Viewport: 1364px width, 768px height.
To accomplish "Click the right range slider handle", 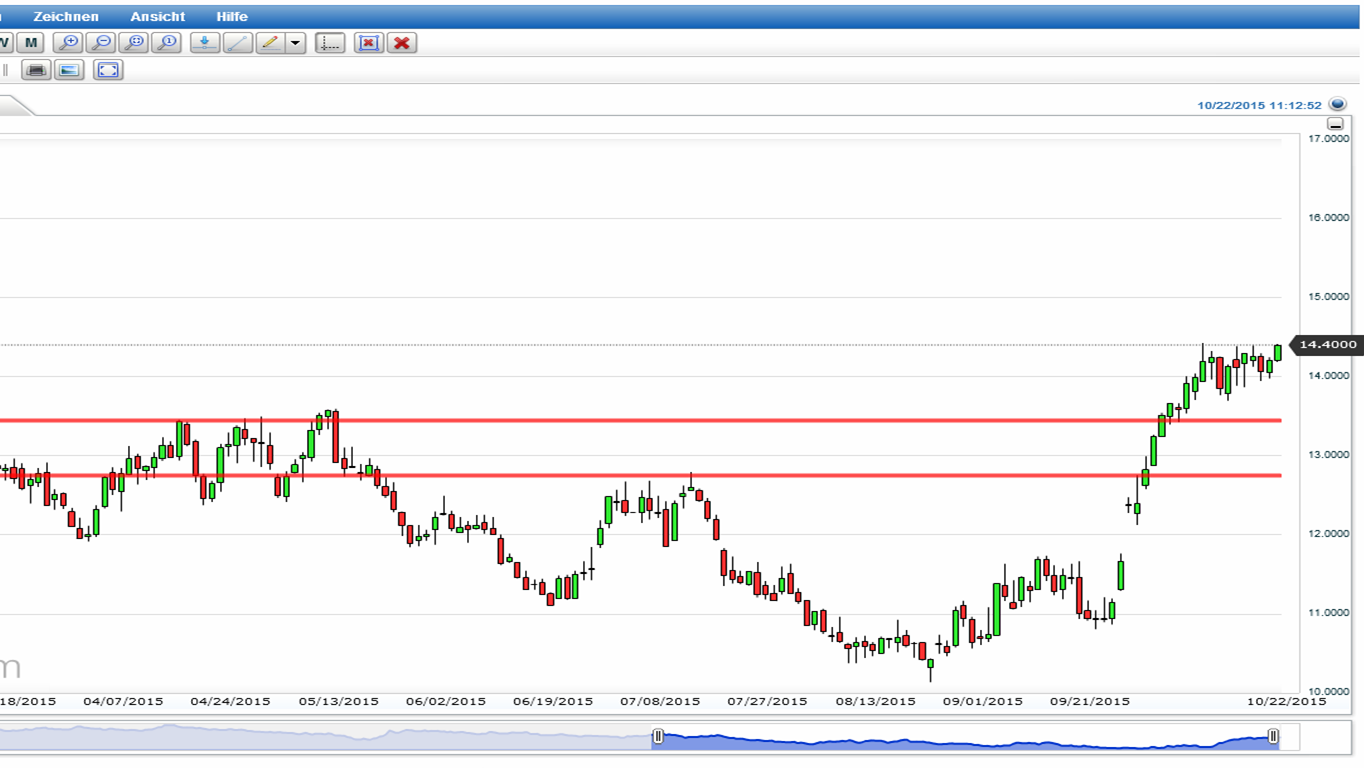I will click(1273, 737).
